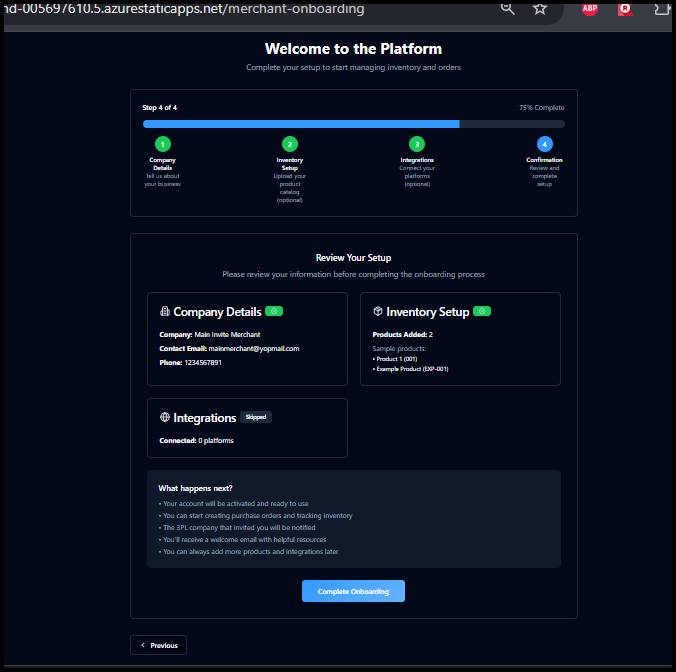Click company name Main Invite Merchant
Screen dimensions: 676x672
tap(227, 334)
